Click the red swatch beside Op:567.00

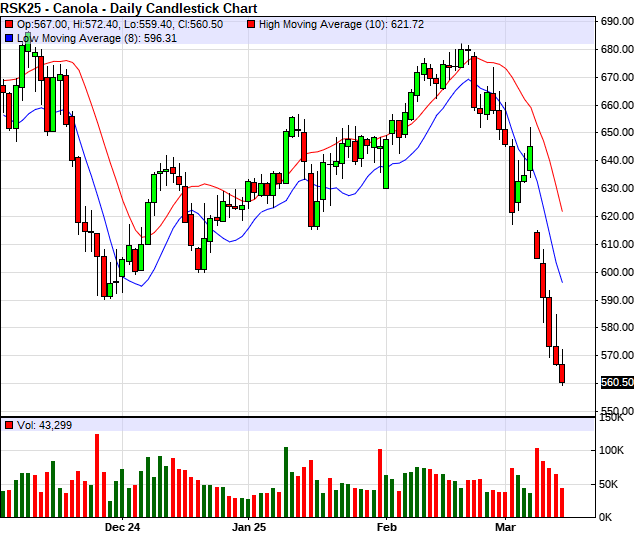pyautogui.click(x=9, y=24)
